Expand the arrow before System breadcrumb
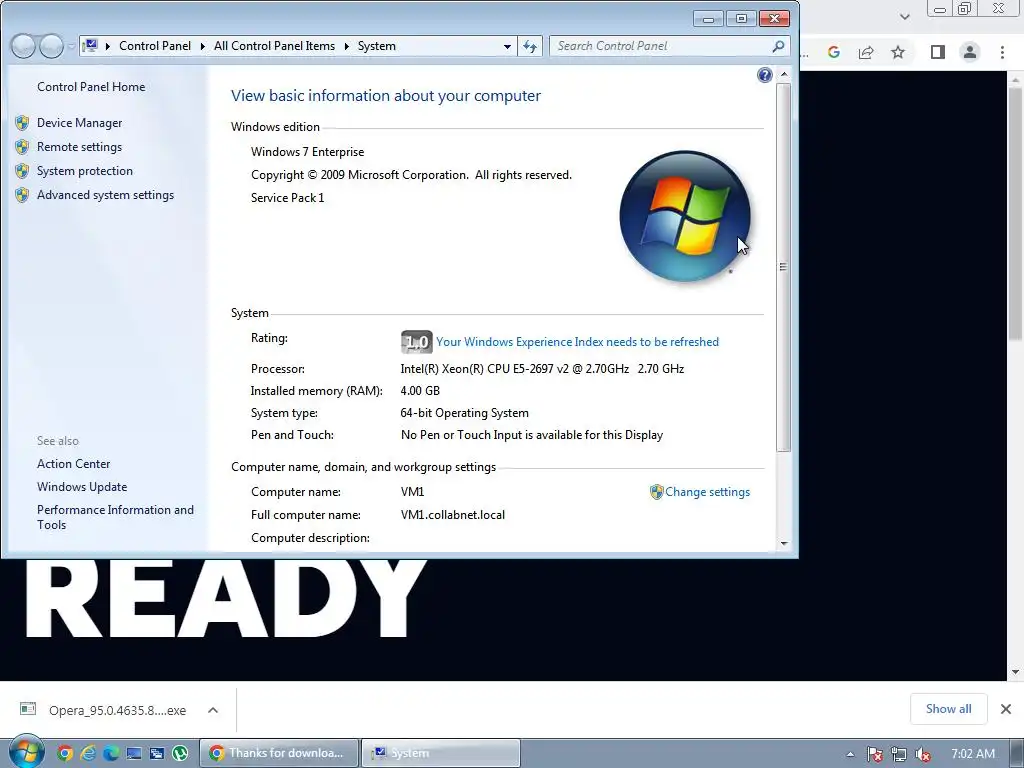The width and height of the screenshot is (1024, 768). 347,46
